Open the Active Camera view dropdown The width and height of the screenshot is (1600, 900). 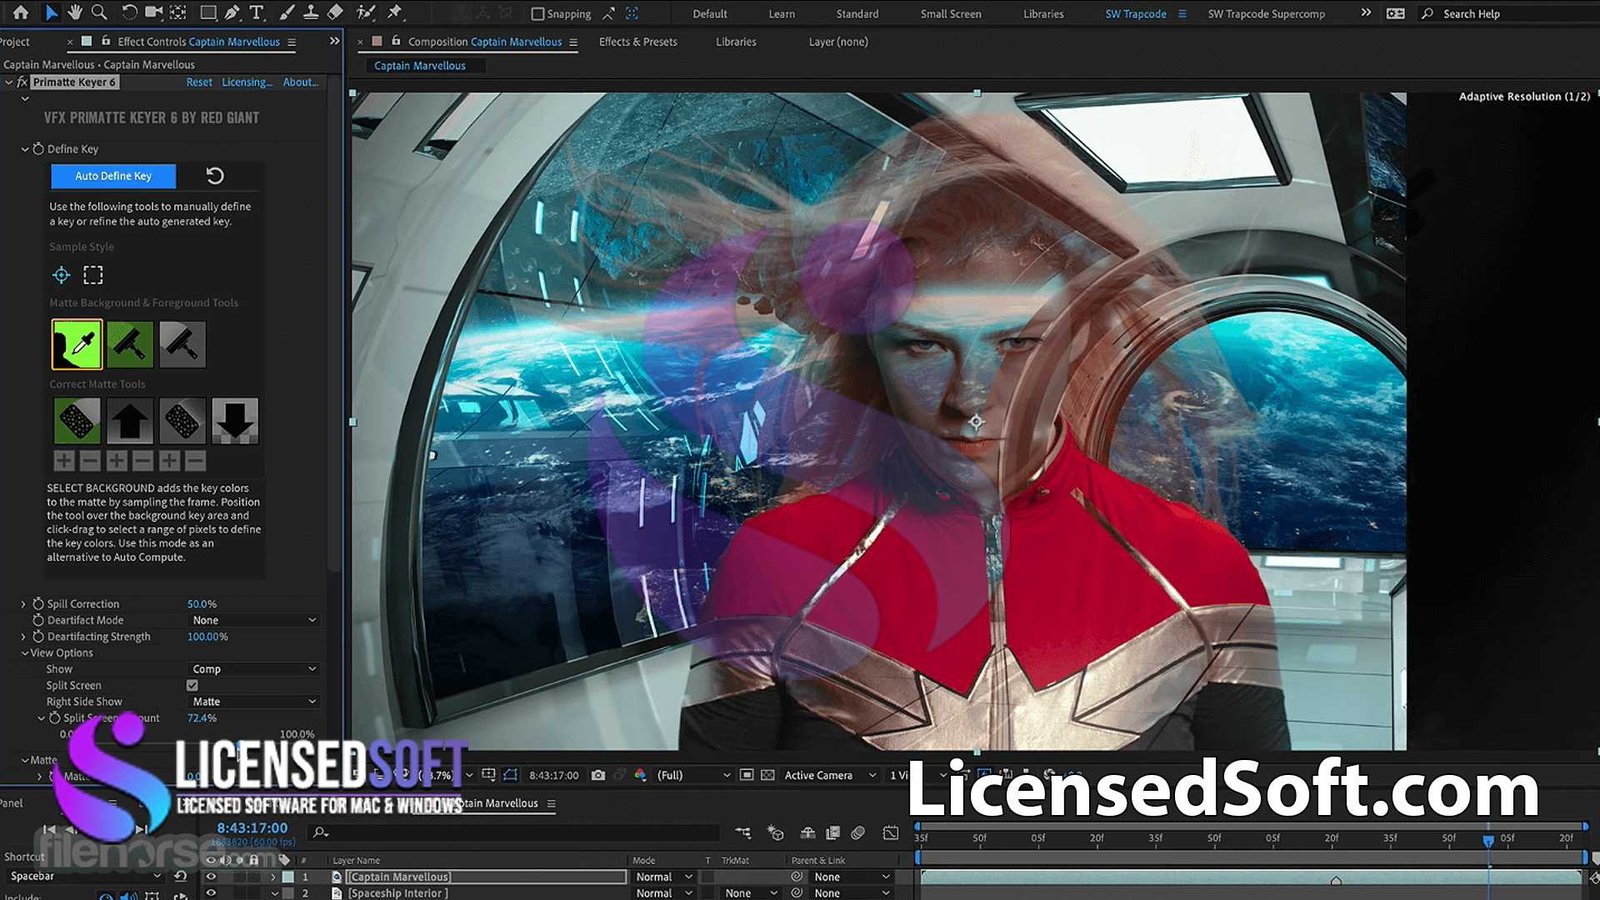coord(829,775)
